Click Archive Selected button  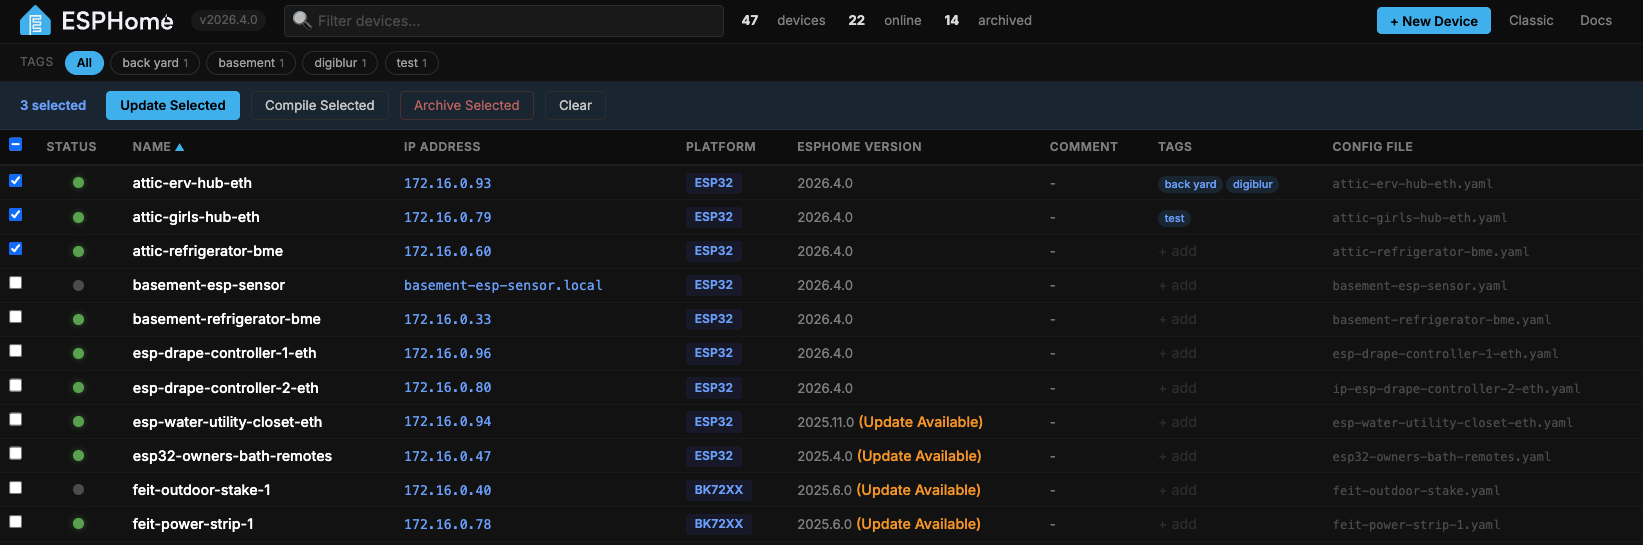click(467, 105)
